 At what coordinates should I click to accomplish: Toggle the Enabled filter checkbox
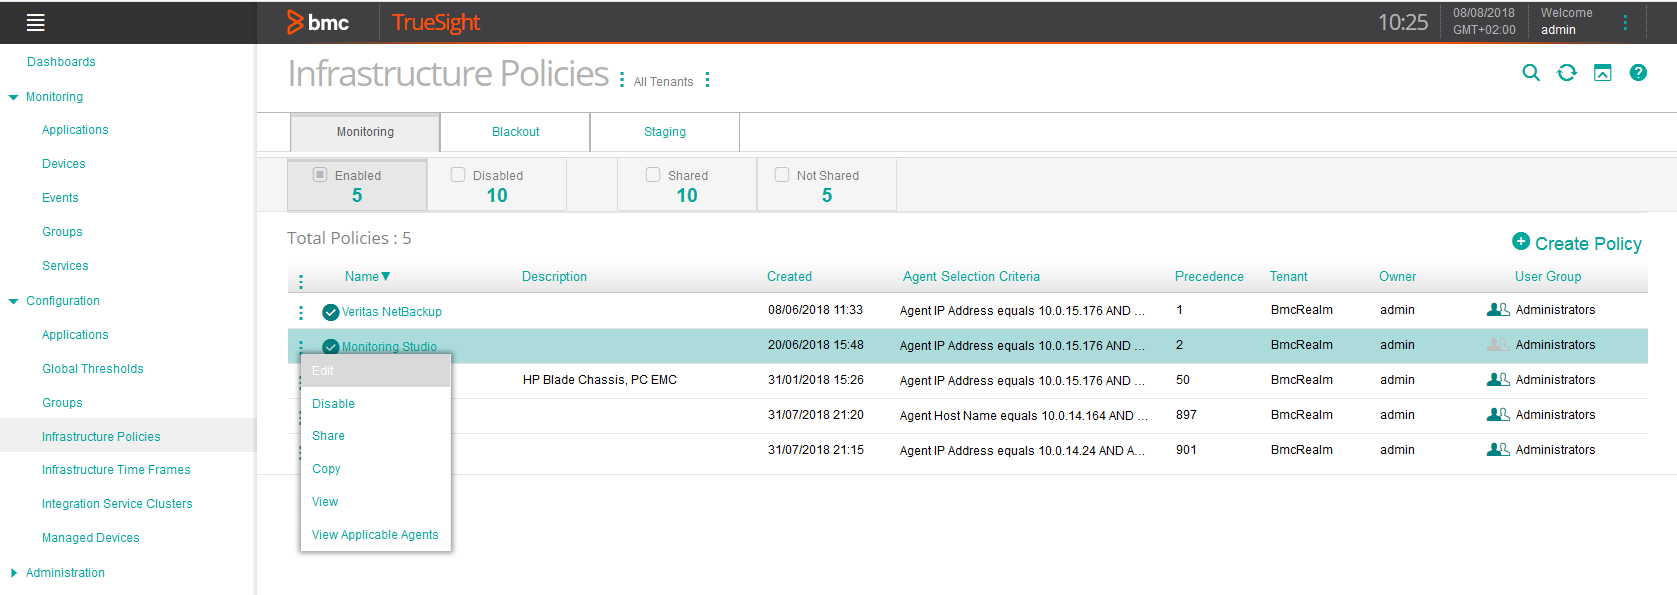(x=320, y=174)
